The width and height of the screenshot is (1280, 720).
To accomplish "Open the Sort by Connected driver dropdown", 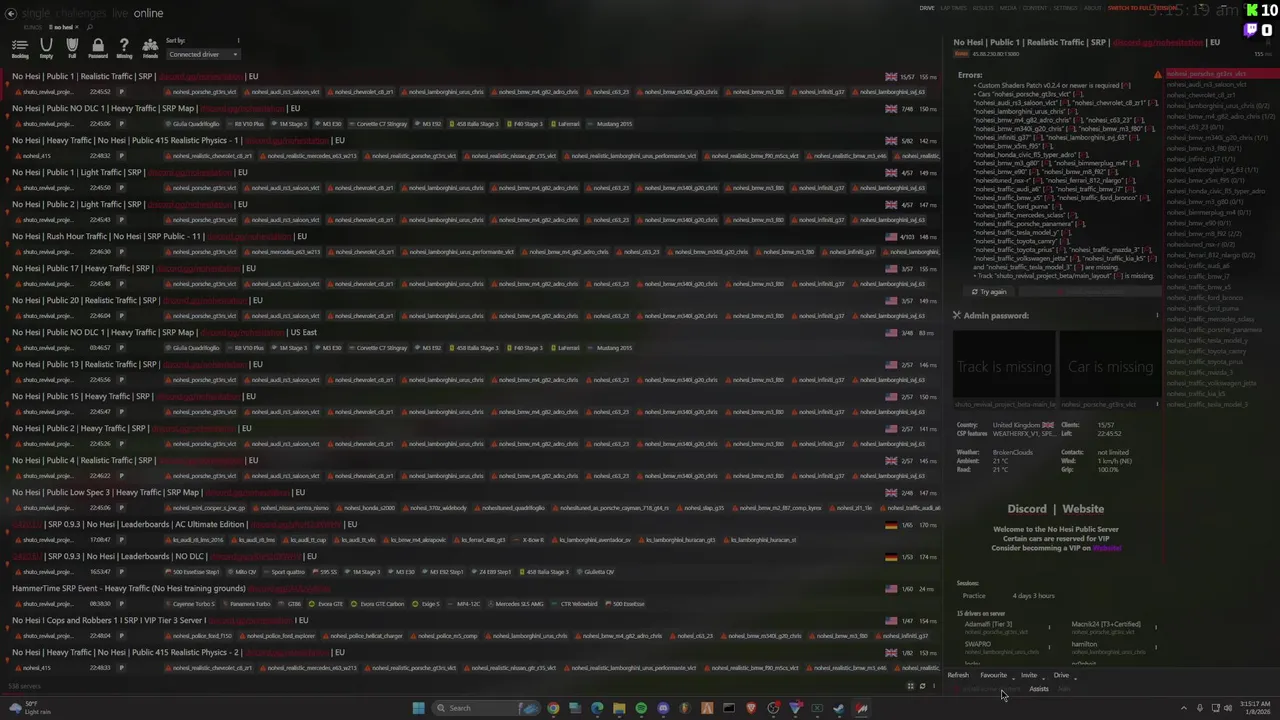I will pos(203,54).
